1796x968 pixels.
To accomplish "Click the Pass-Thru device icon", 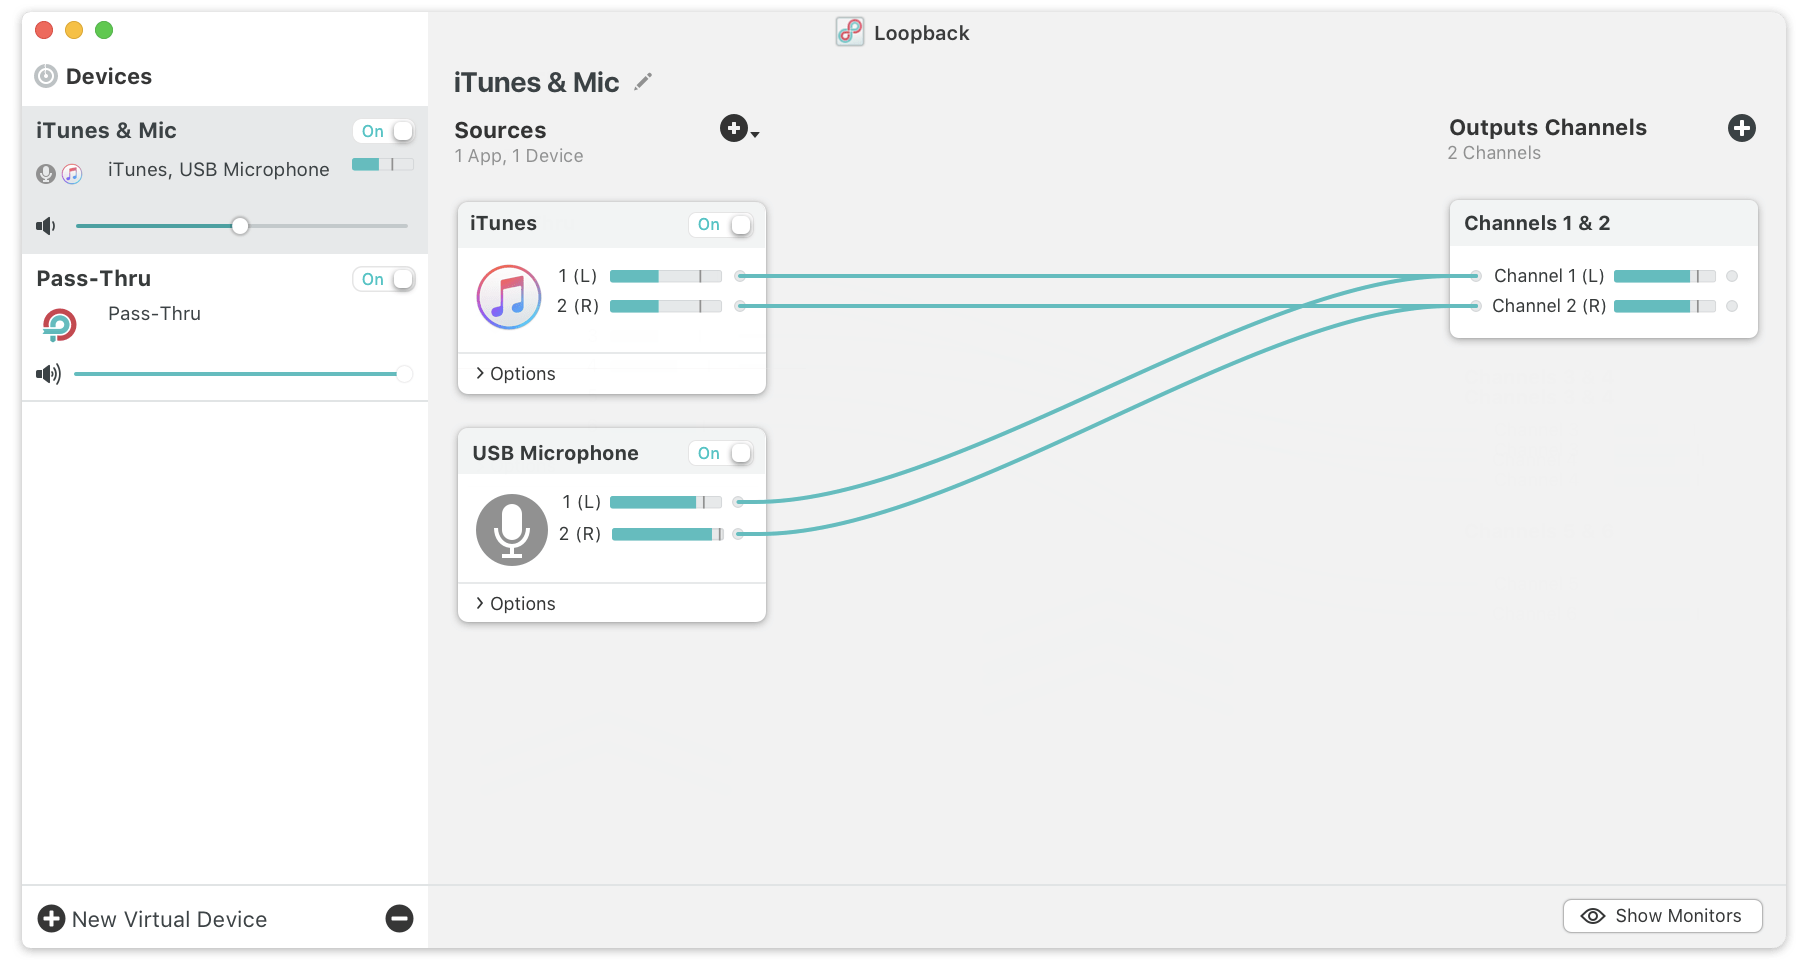I will click(59, 324).
